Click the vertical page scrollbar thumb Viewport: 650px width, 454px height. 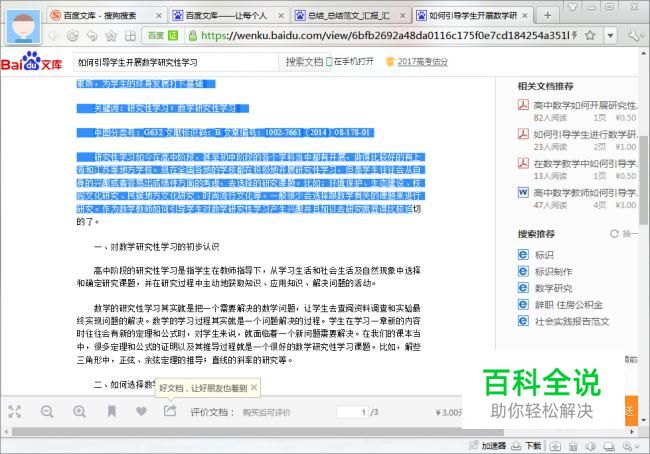(x=643, y=180)
